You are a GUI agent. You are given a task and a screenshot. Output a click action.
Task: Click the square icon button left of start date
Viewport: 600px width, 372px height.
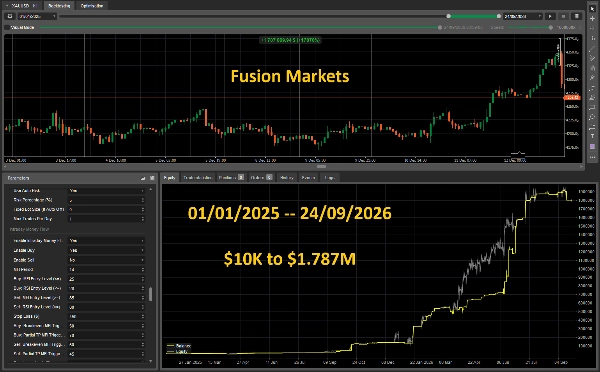(x=10, y=16)
